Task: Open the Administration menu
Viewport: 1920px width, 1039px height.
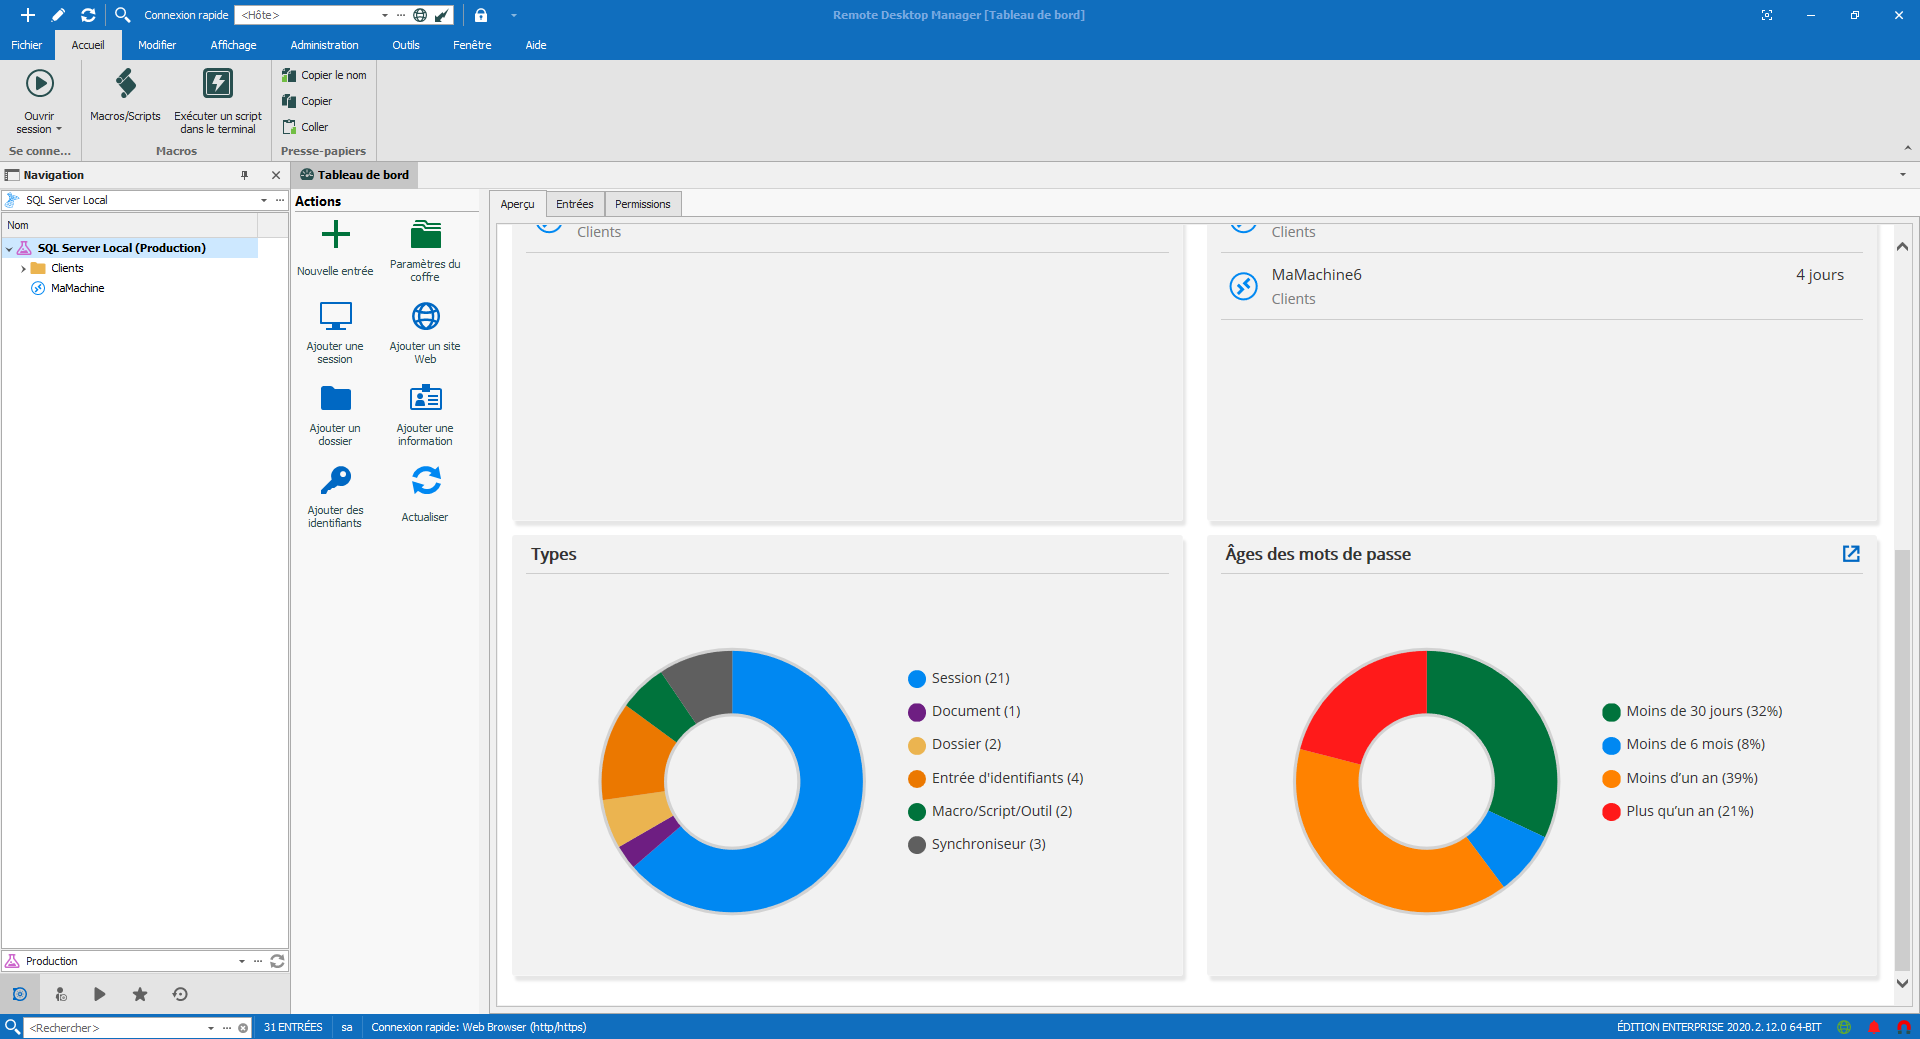Action: tap(324, 45)
